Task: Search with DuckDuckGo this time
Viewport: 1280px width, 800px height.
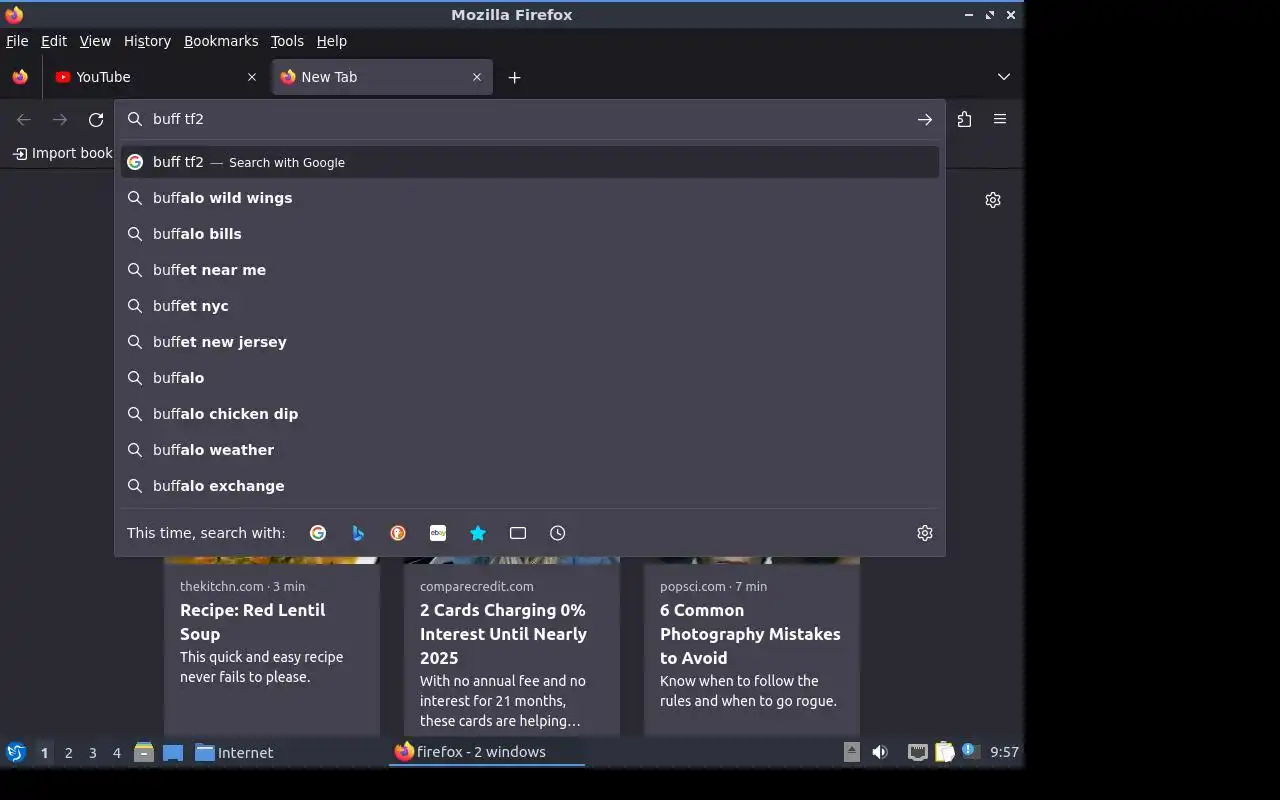Action: coord(398,533)
